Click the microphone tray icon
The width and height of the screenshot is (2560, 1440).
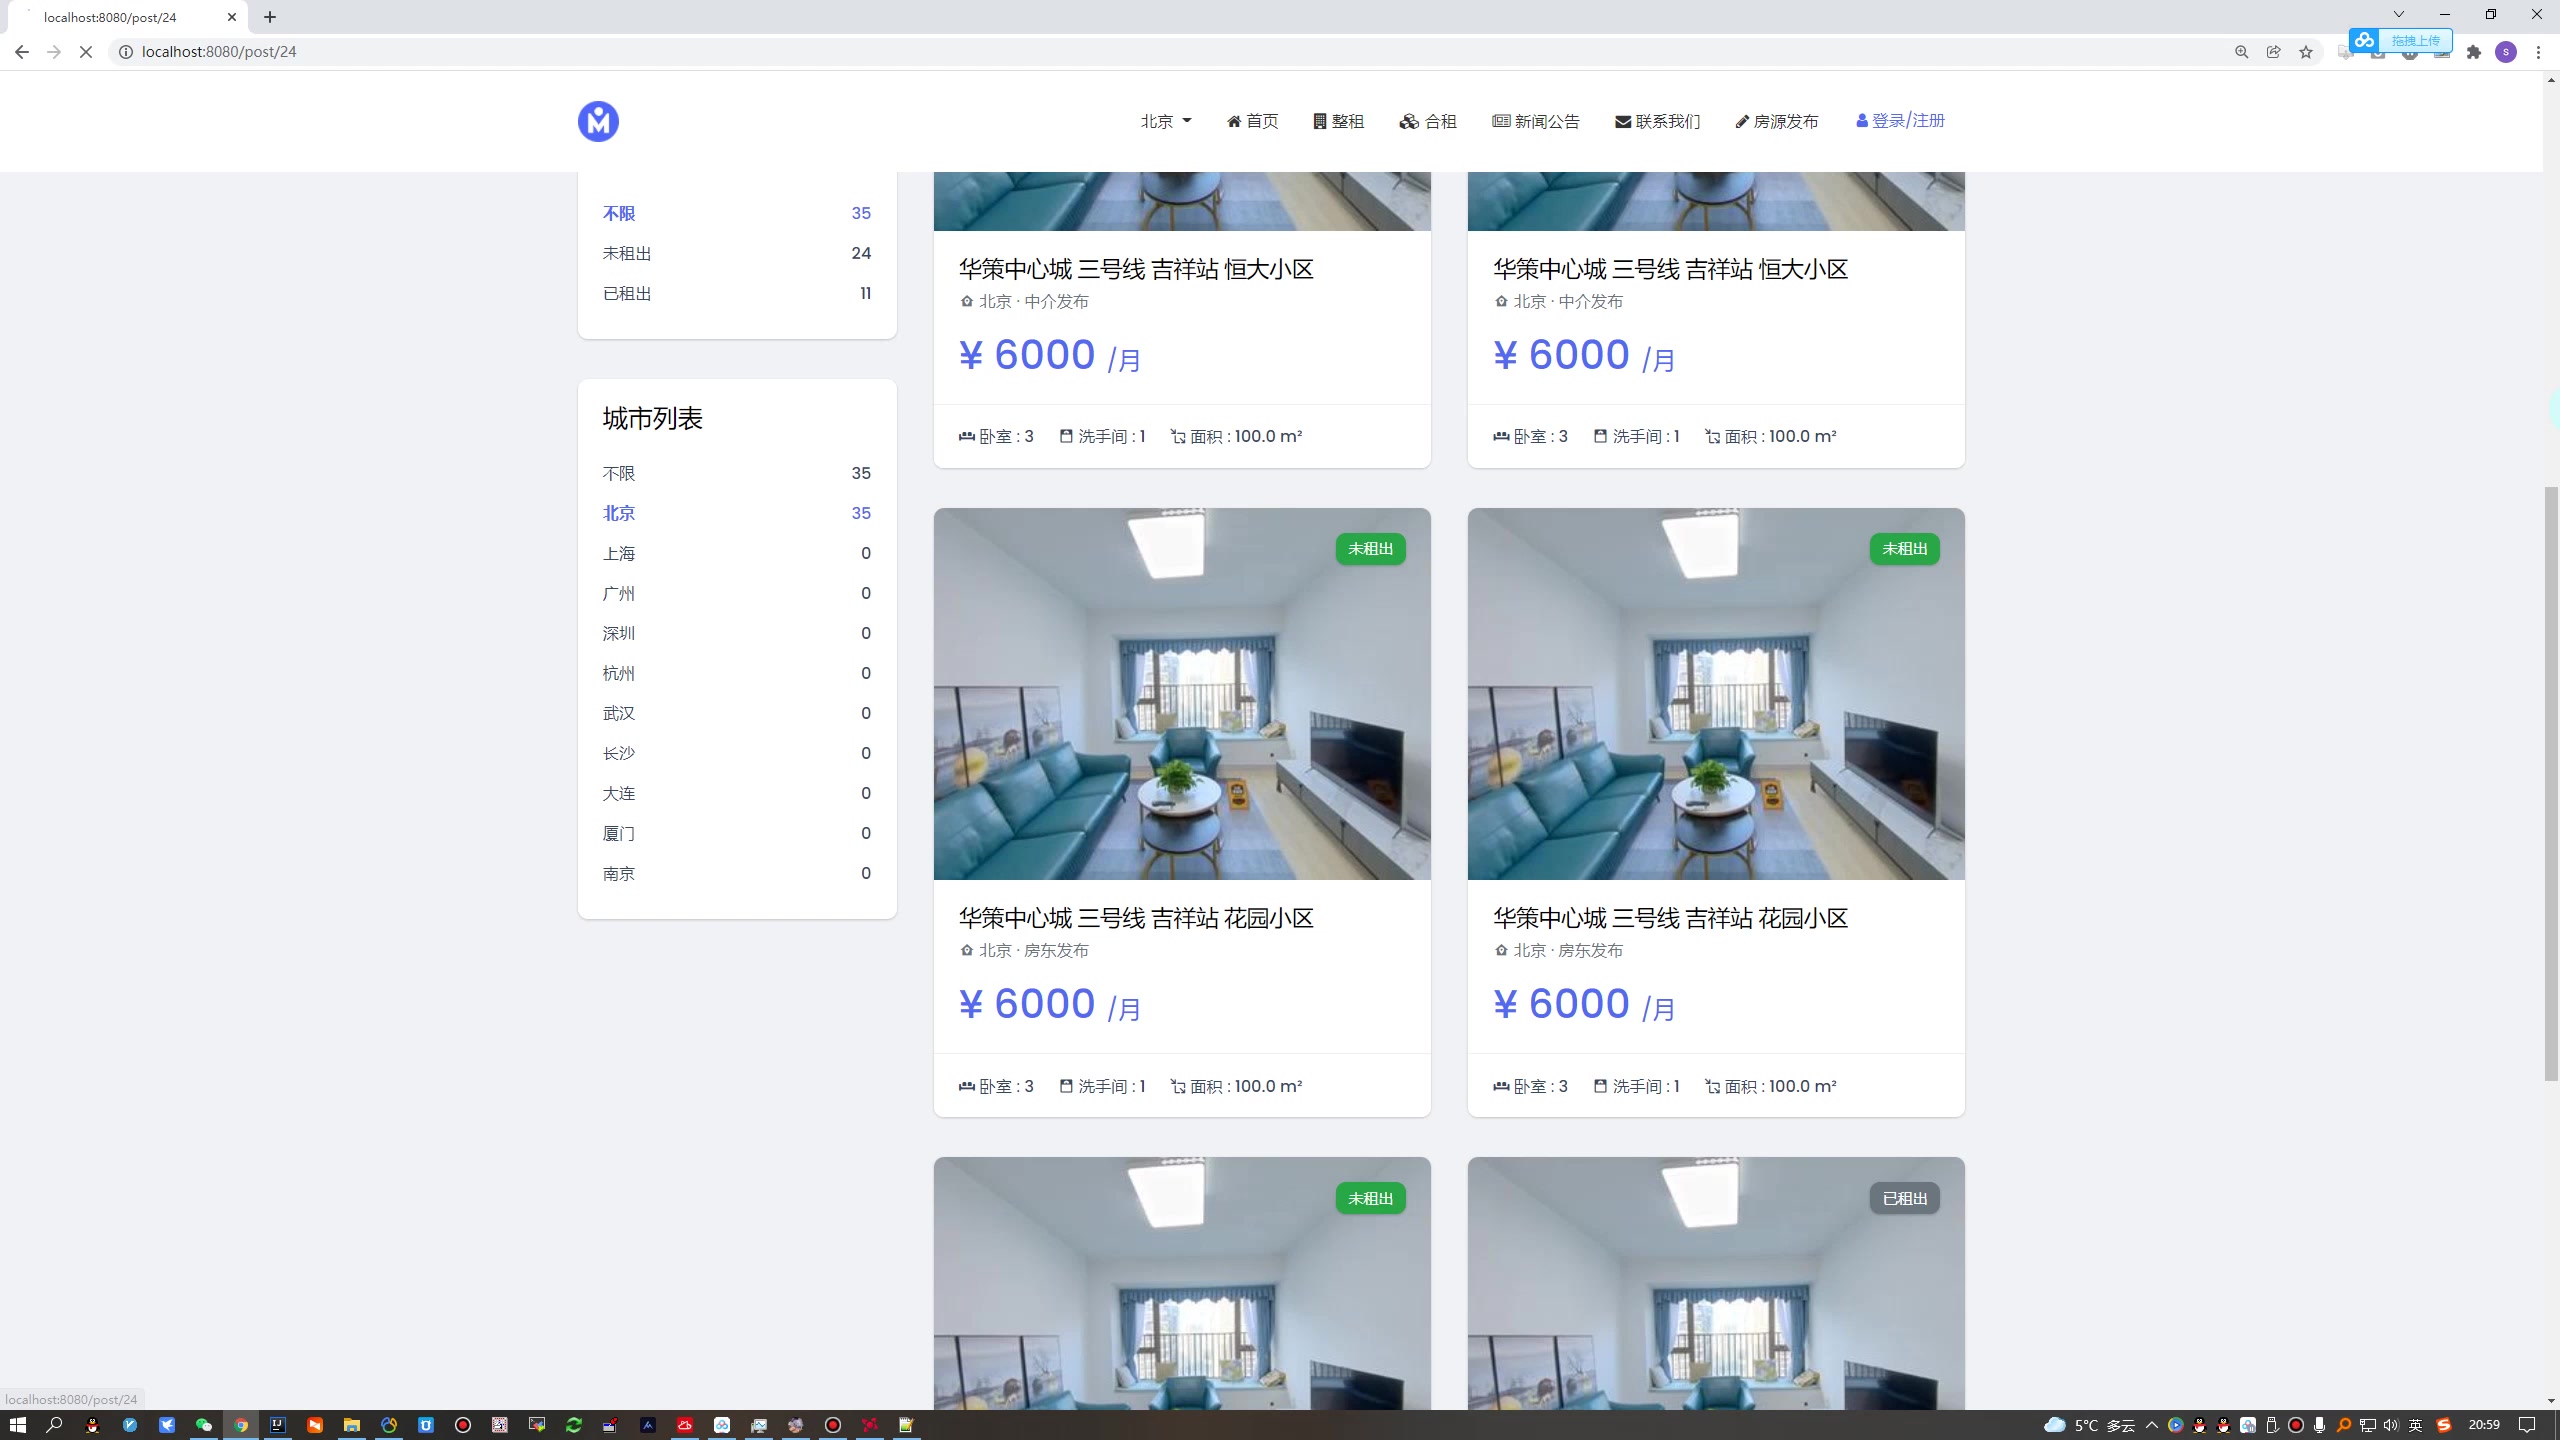[2319, 1425]
